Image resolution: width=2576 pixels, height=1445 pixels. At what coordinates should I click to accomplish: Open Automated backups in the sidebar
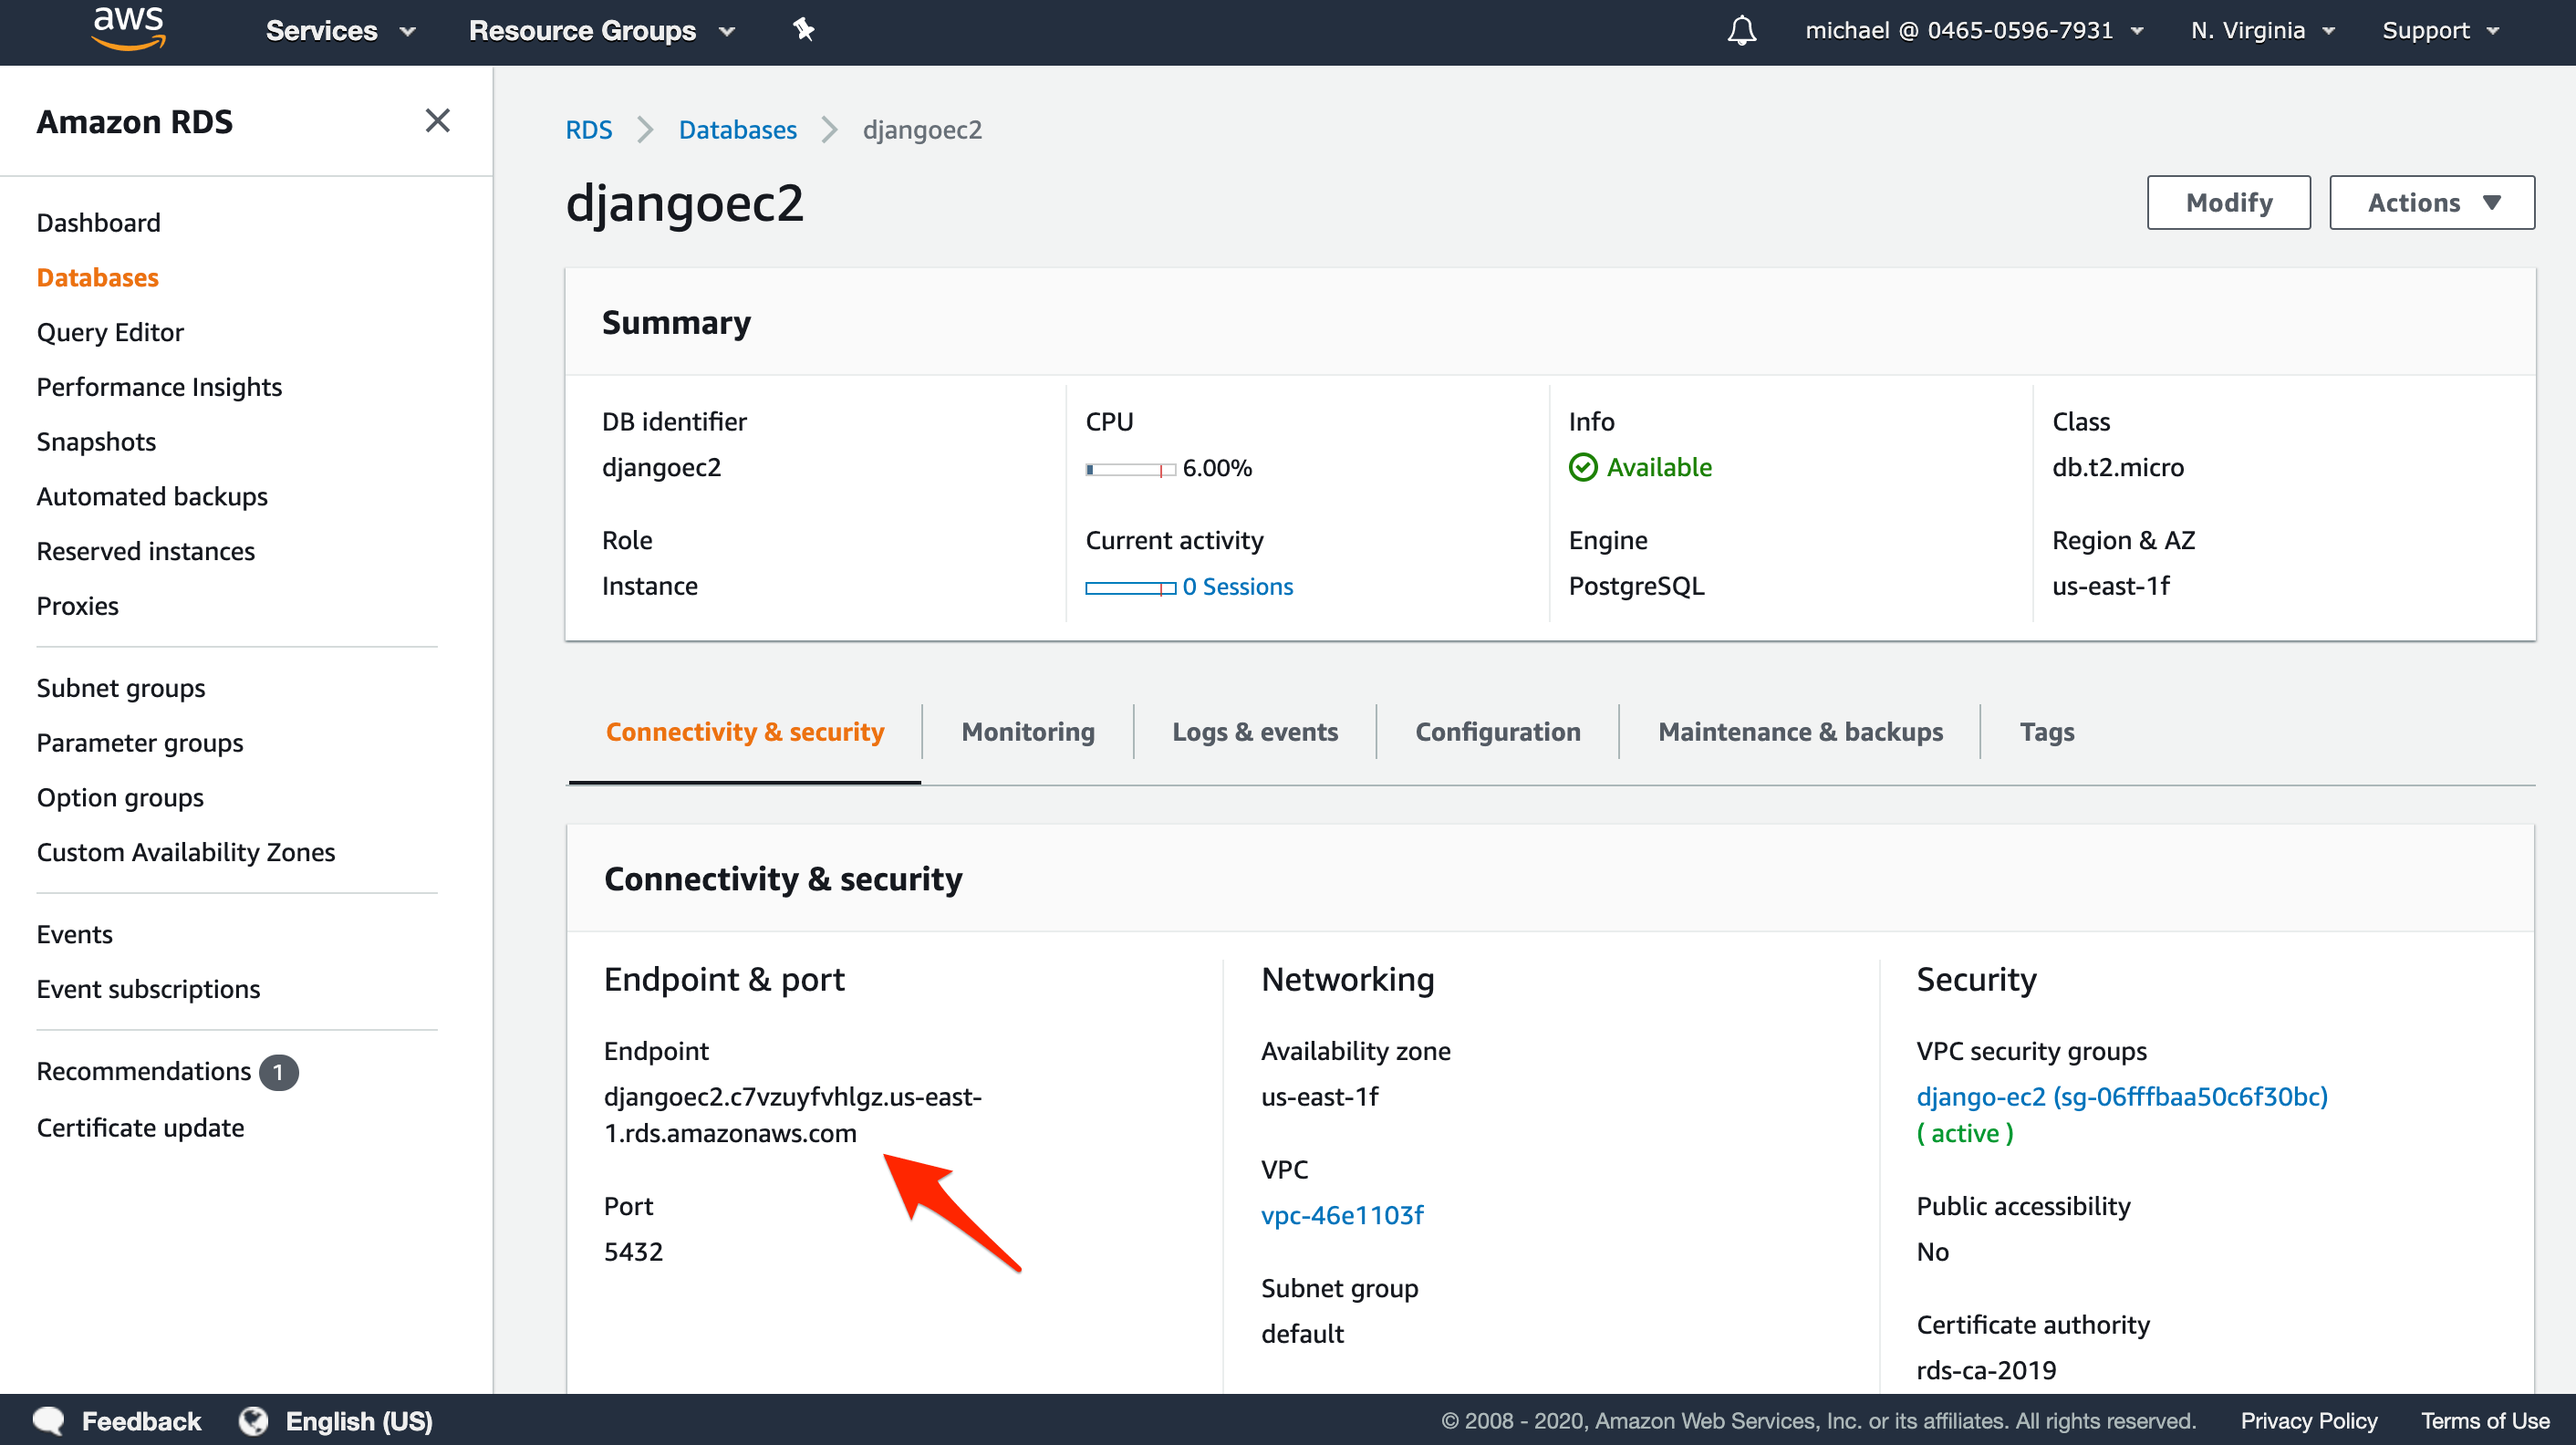(152, 496)
